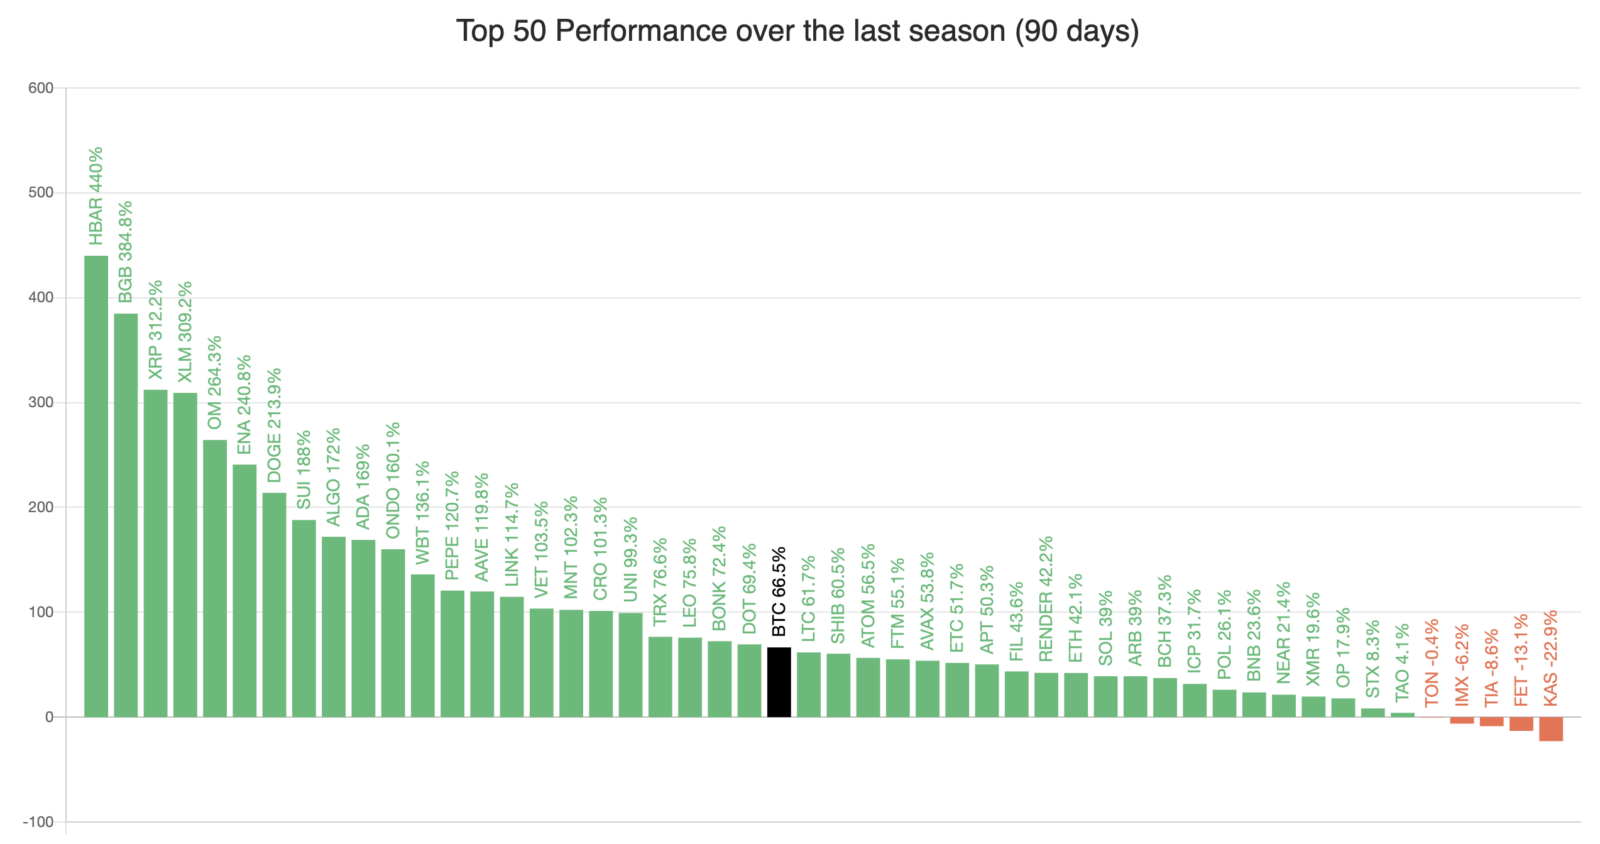The width and height of the screenshot is (1600, 844).
Task: Click the BNB 23.6% bar
Action: [x=1254, y=705]
